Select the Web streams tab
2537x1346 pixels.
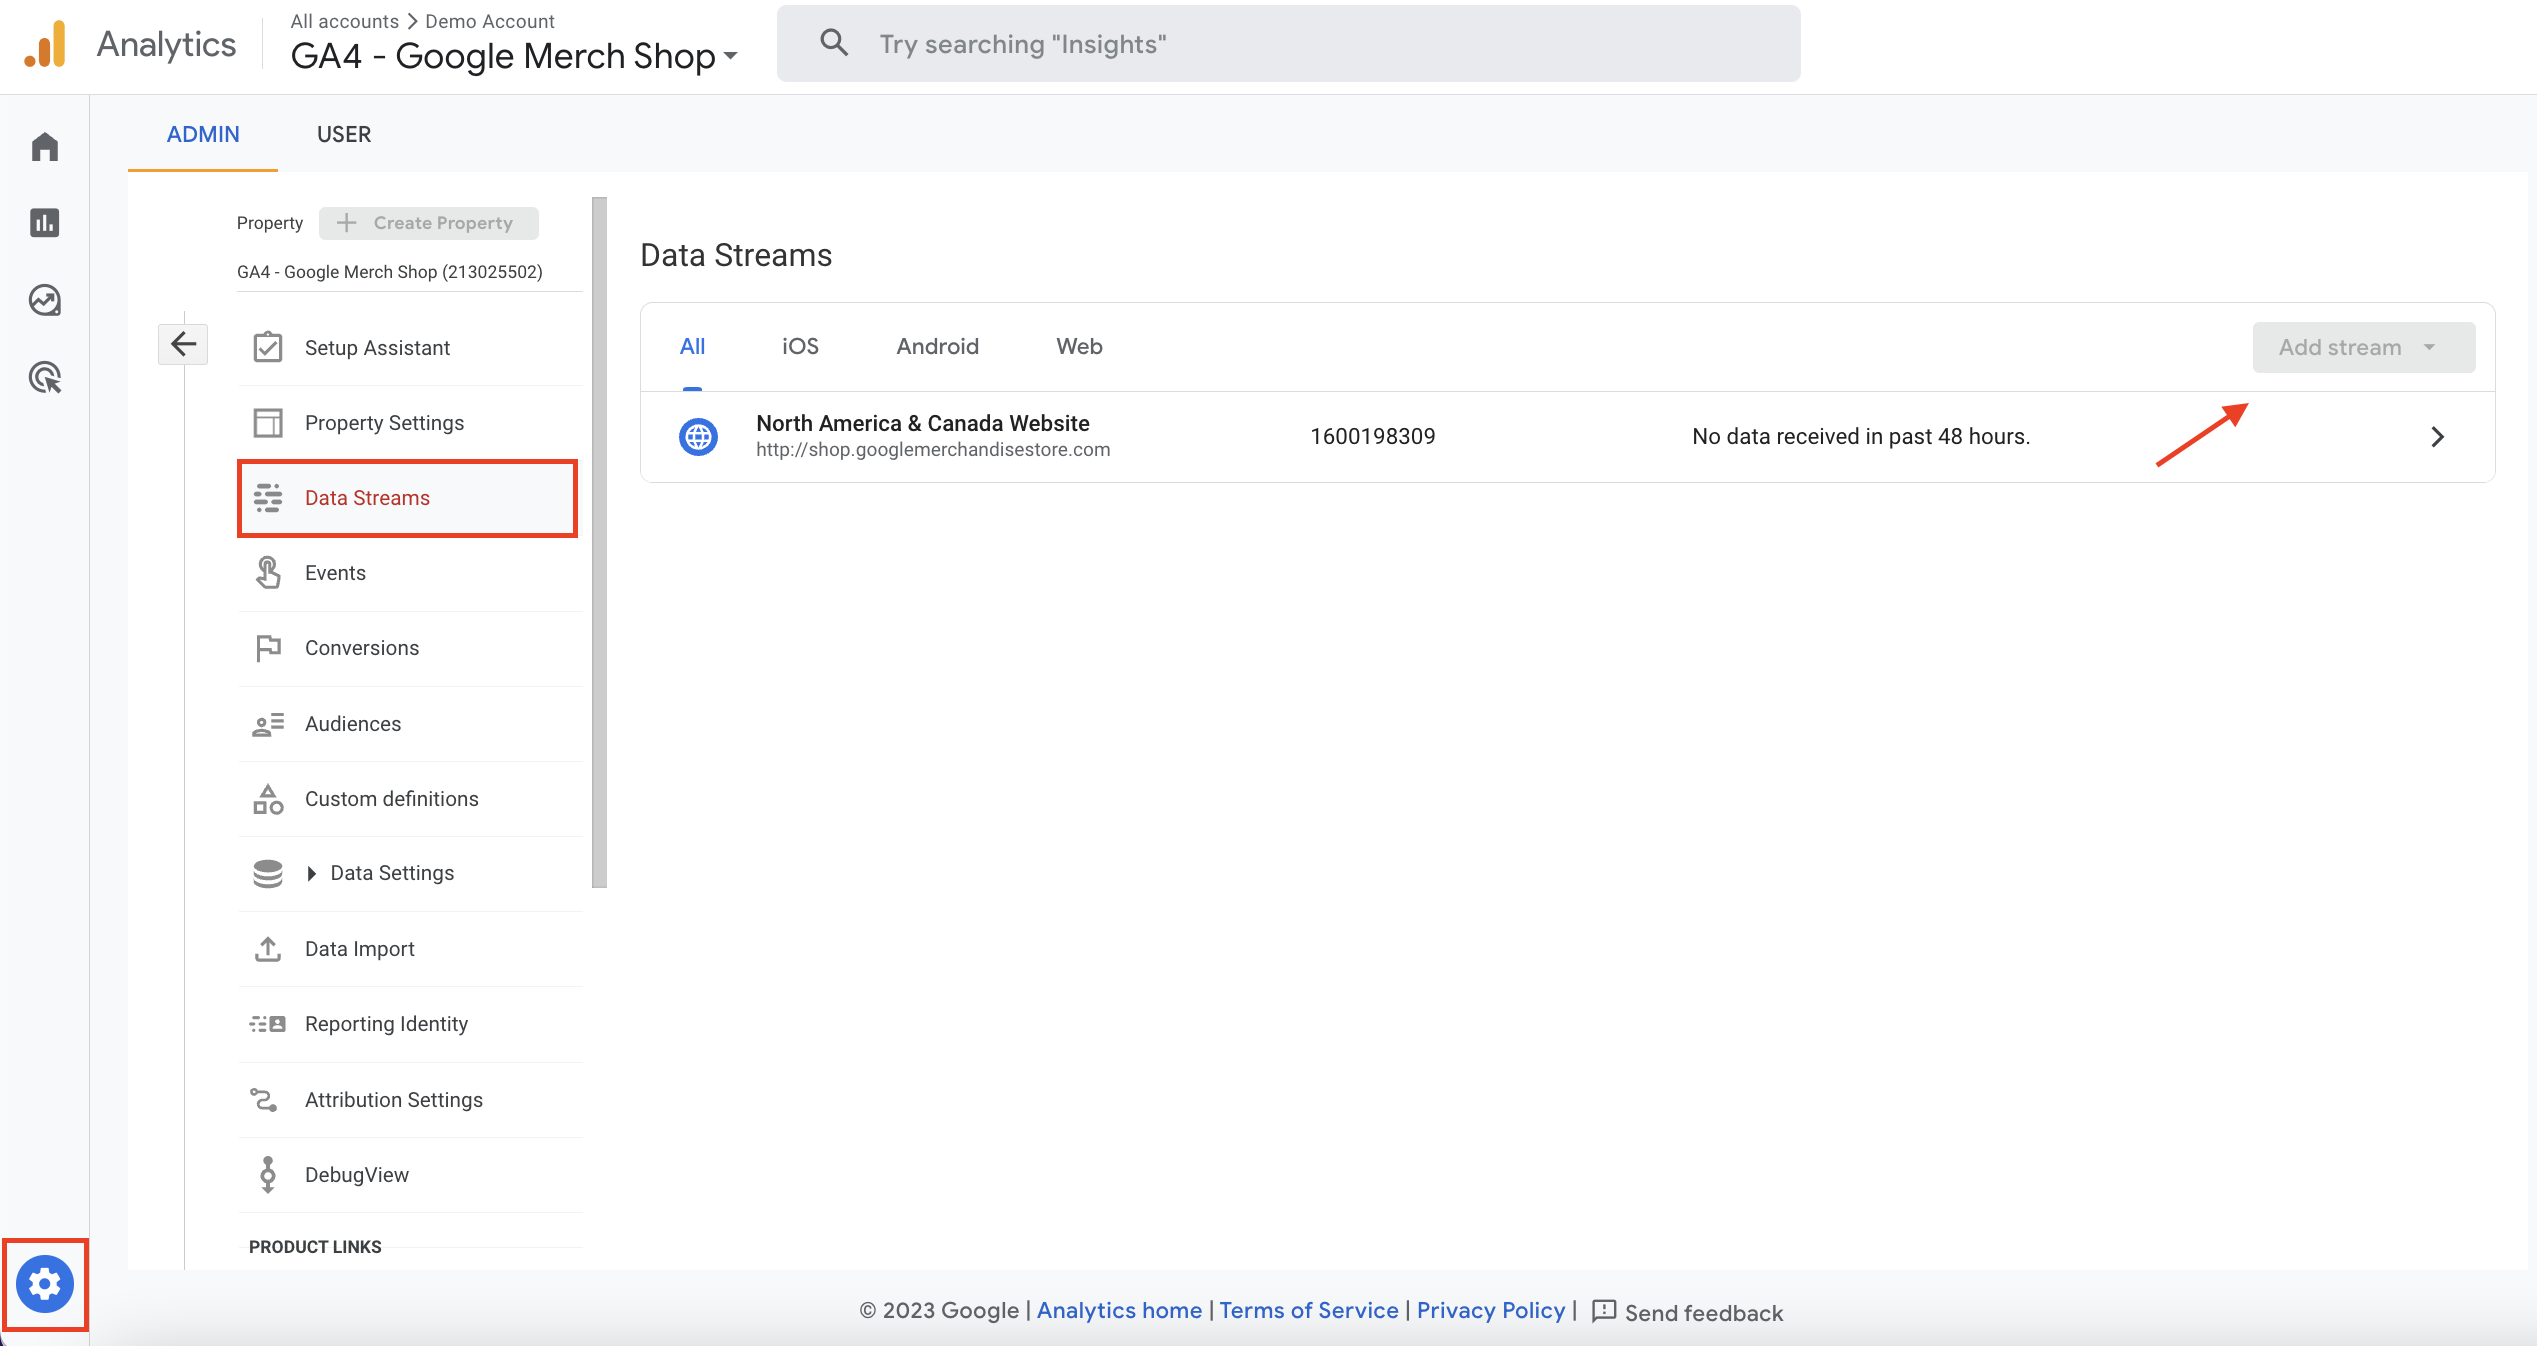[1079, 347]
